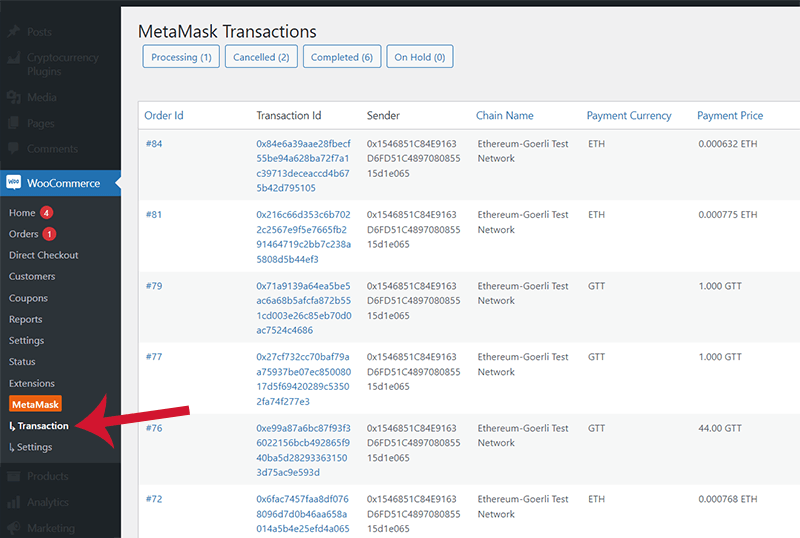The height and width of the screenshot is (538, 800).
Task: Open the Status submenu
Action: click(22, 361)
